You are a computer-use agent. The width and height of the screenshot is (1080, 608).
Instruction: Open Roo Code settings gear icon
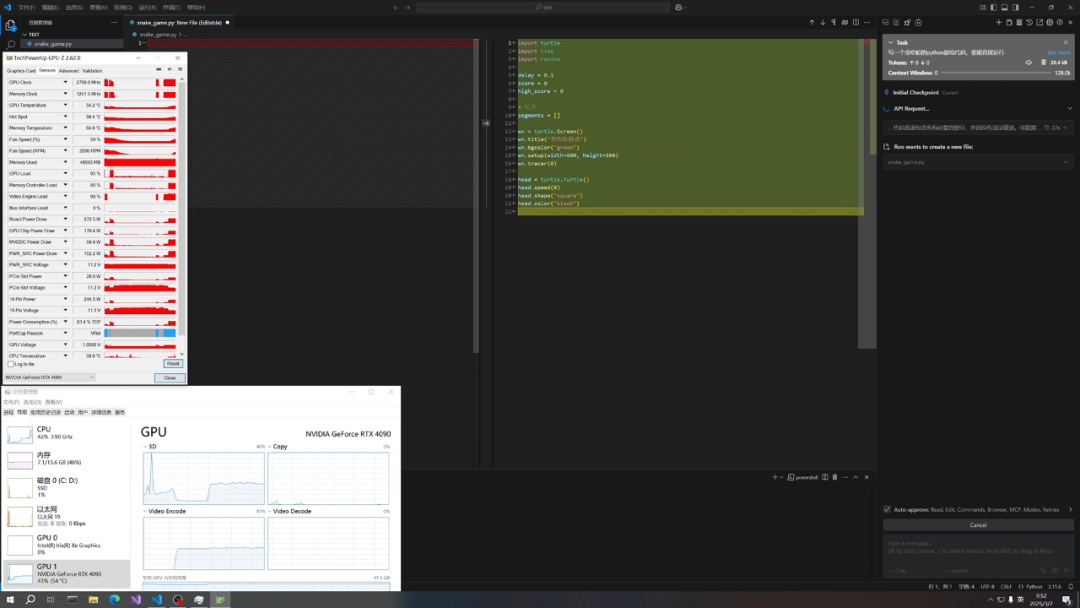[1051, 22]
